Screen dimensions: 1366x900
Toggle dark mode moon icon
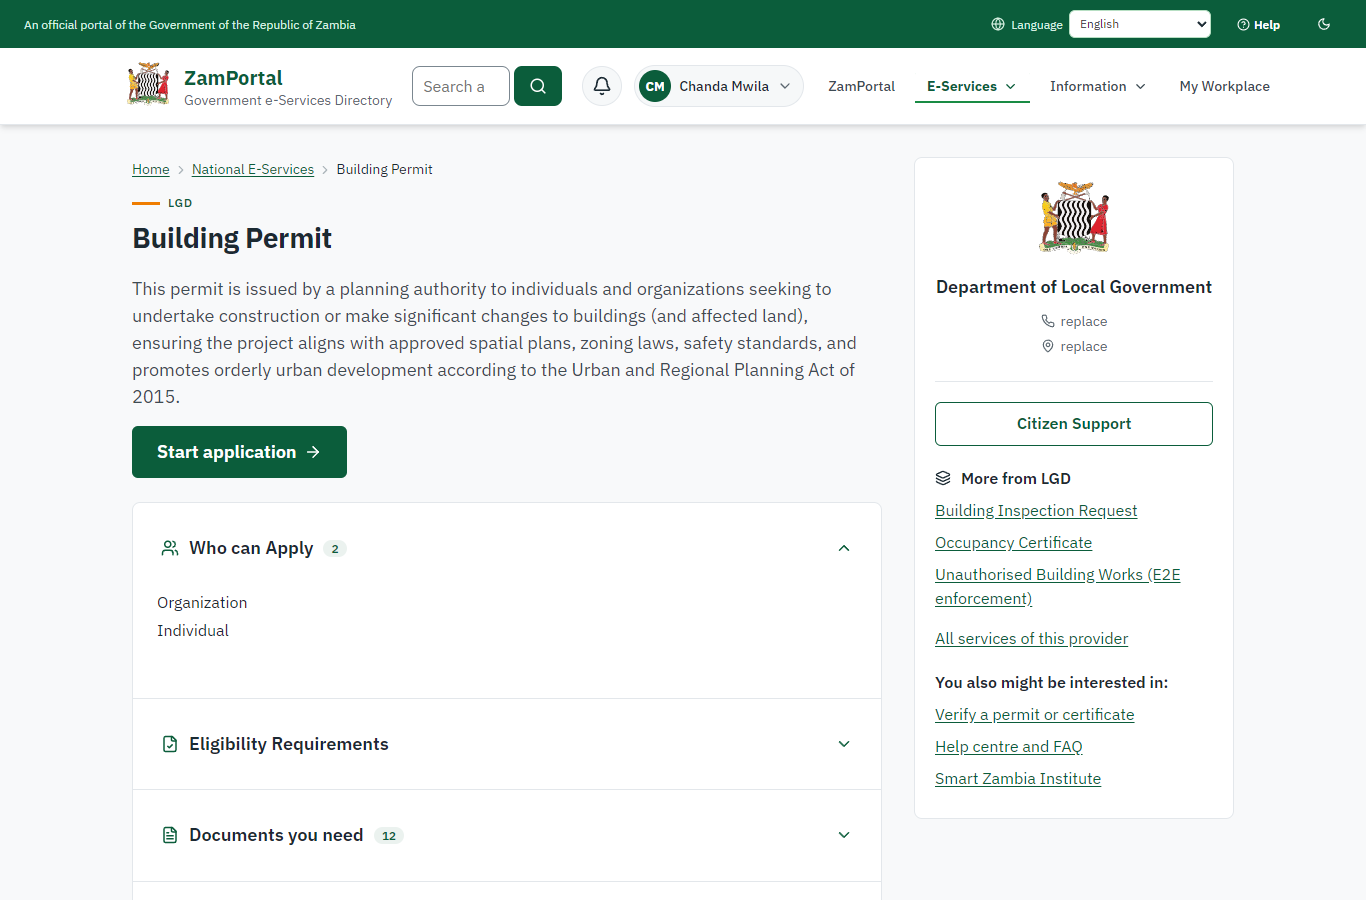point(1324,24)
